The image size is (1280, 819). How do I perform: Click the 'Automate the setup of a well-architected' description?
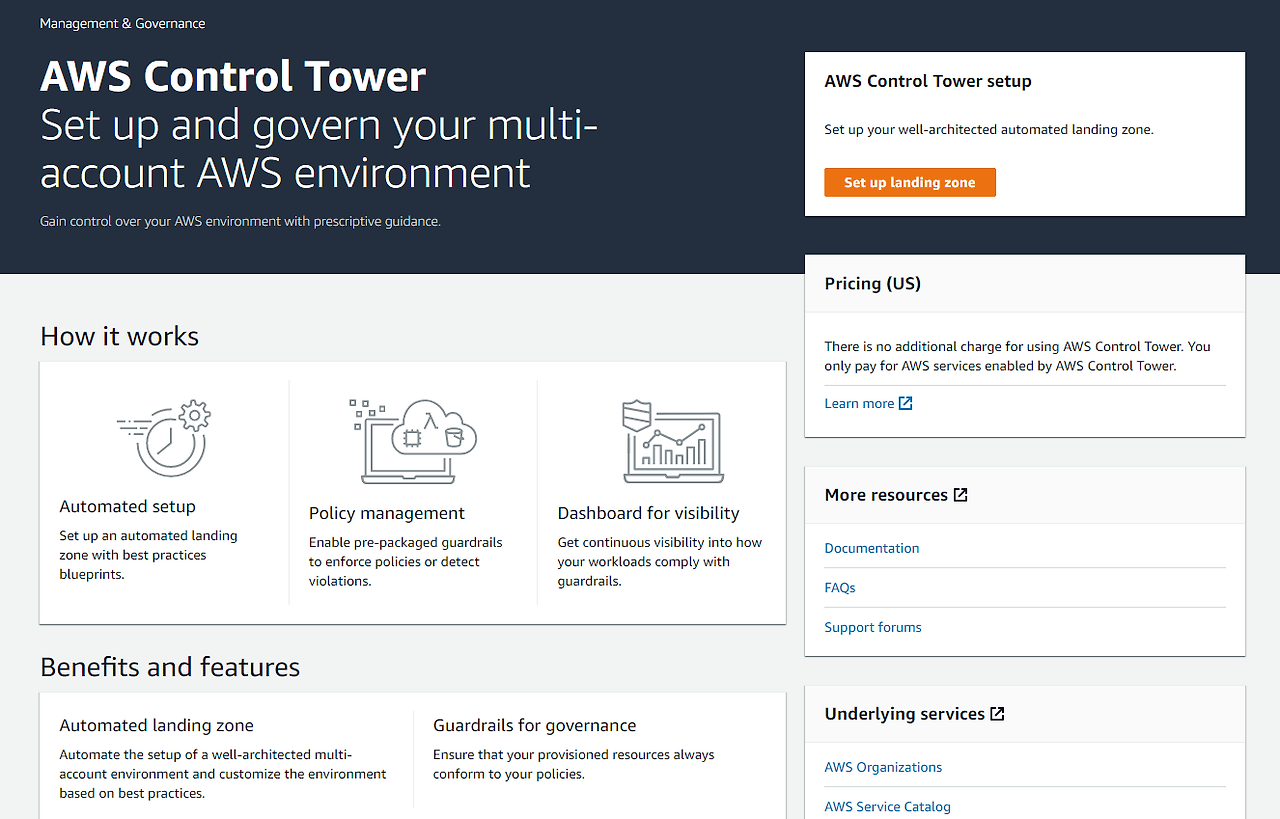pos(223,774)
